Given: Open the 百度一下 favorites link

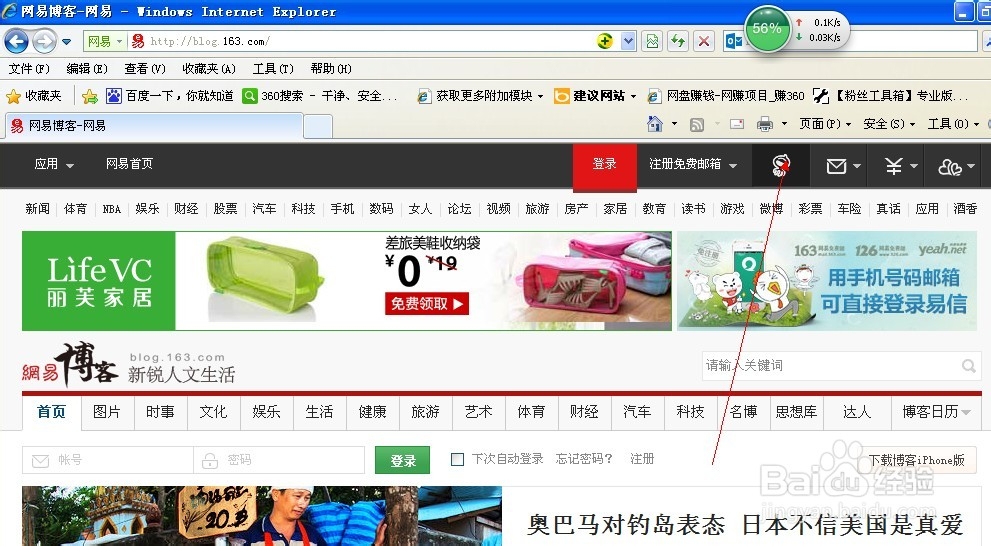Looking at the screenshot, I should [x=170, y=95].
